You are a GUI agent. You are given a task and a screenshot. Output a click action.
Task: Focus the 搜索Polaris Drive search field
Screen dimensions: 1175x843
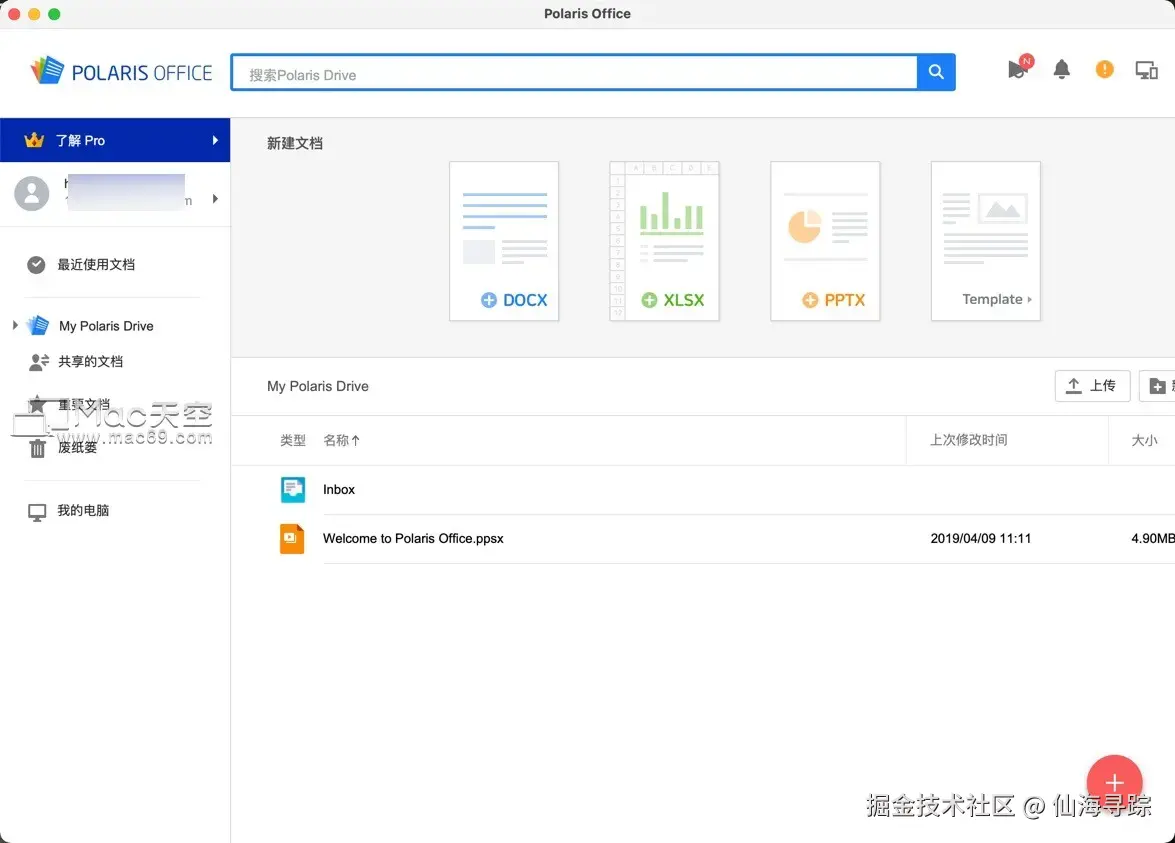(574, 73)
